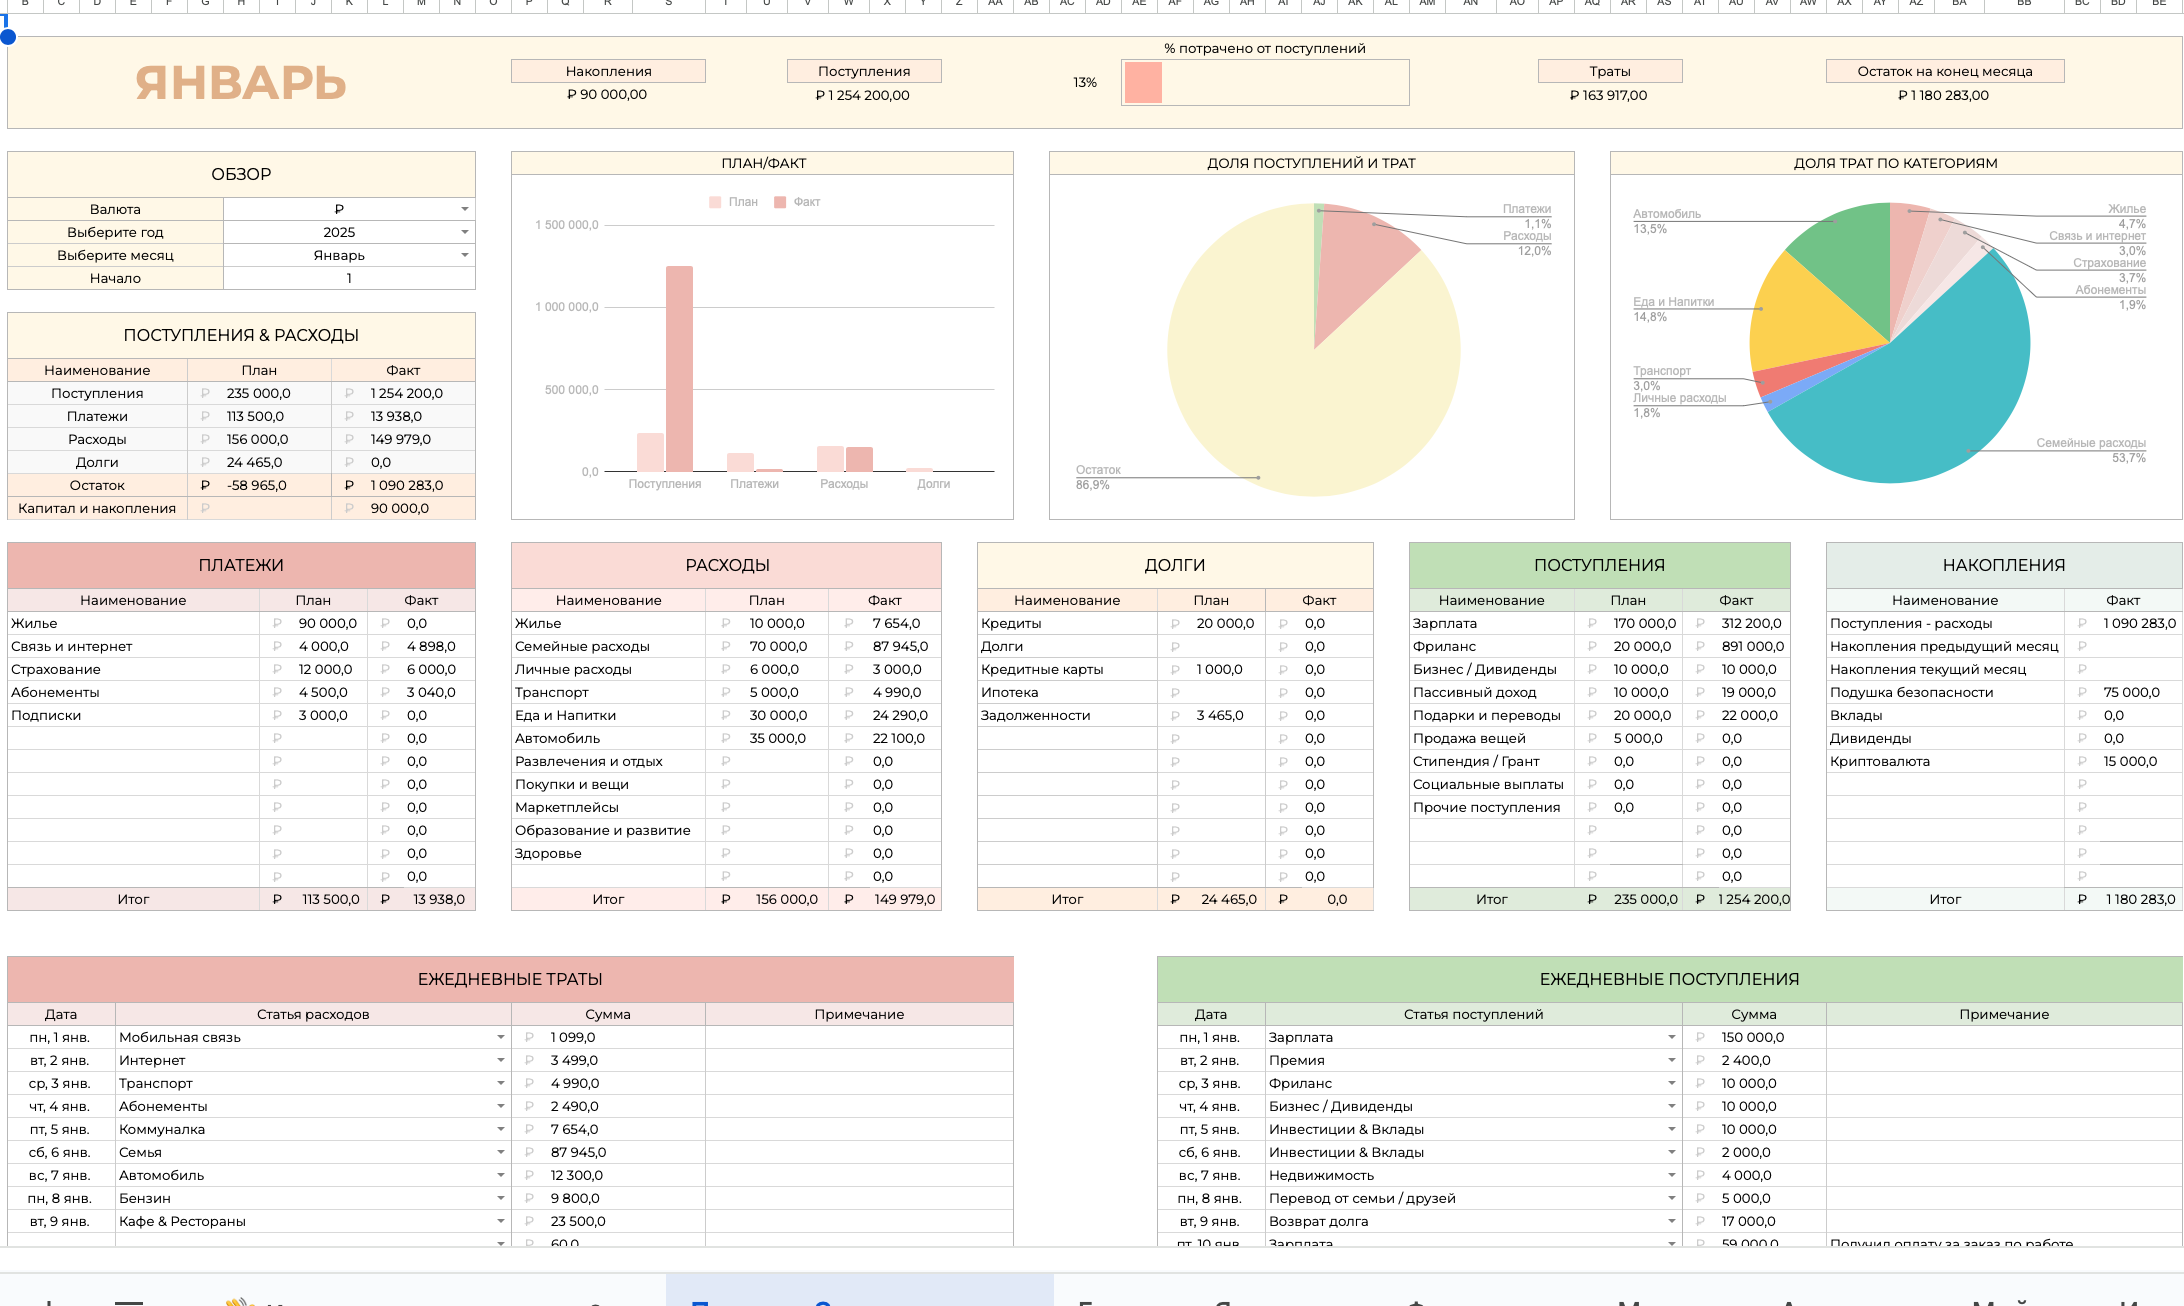Viewport: 2184px width, 1306px height.
Task: Select column header S
Action: click(x=668, y=4)
